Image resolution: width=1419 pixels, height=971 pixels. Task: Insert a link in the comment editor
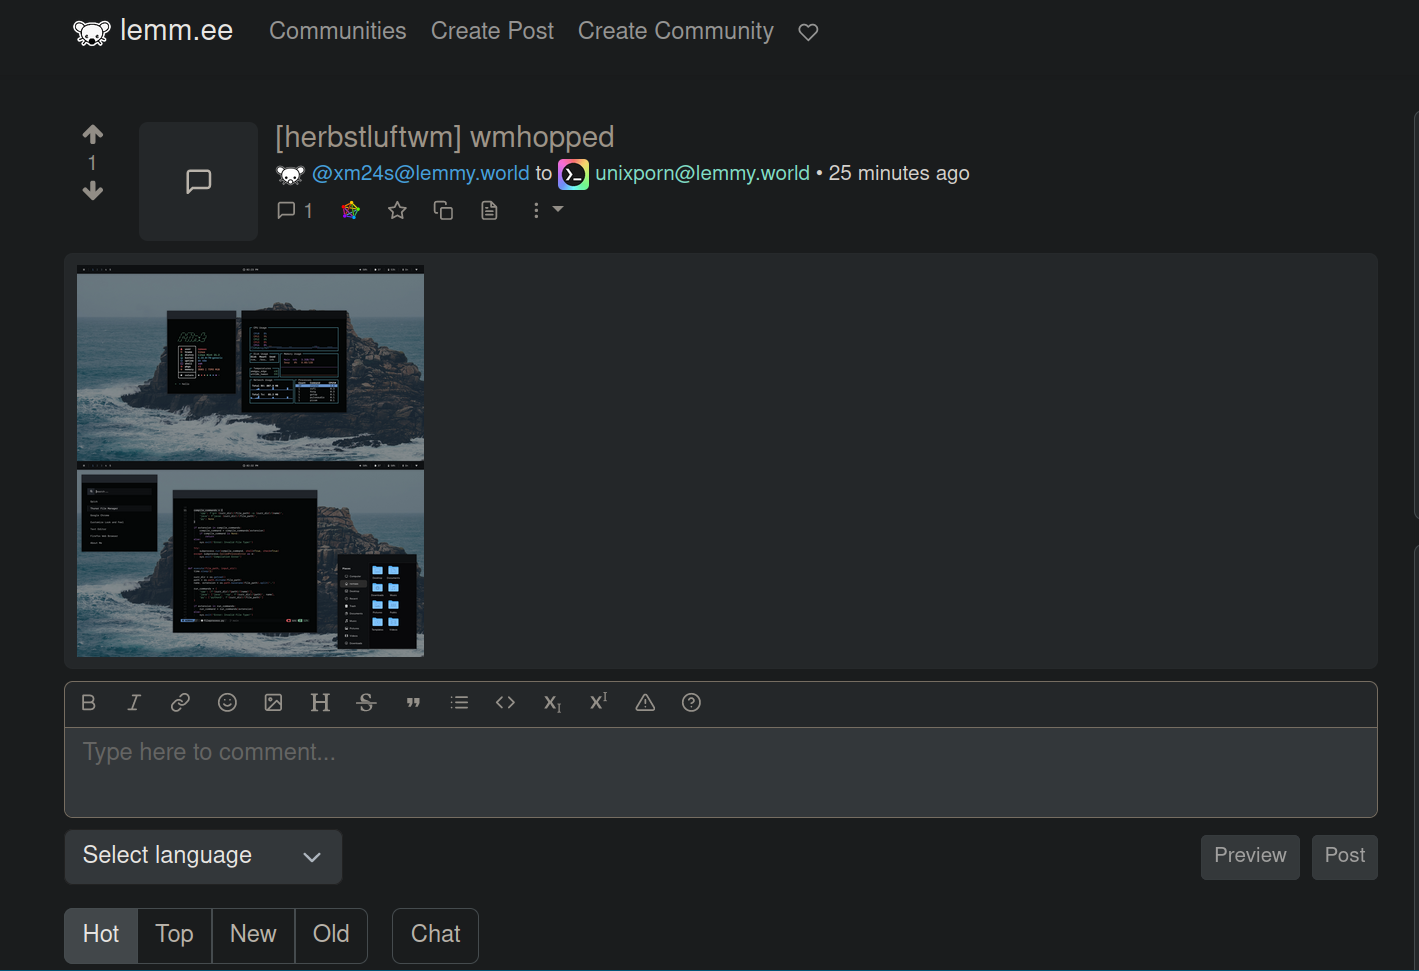click(x=180, y=702)
